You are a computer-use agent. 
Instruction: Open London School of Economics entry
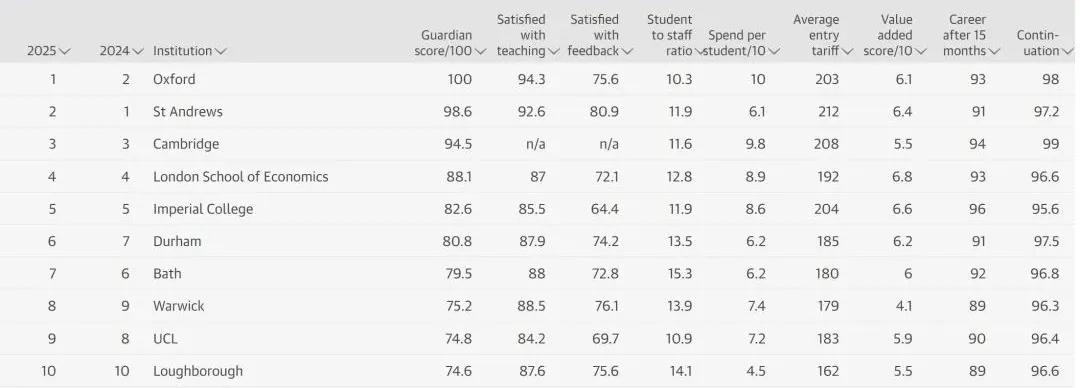point(240,176)
